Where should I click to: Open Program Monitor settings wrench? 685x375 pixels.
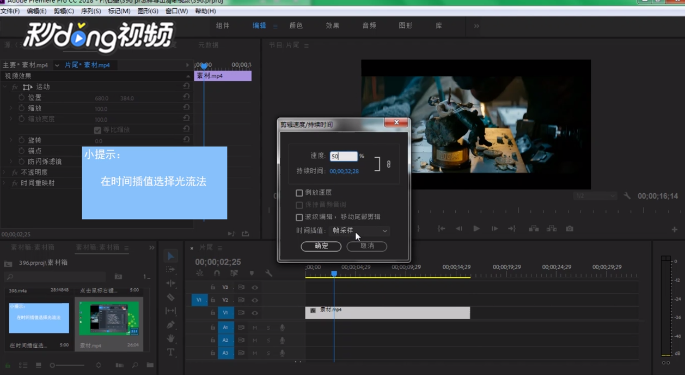click(627, 196)
